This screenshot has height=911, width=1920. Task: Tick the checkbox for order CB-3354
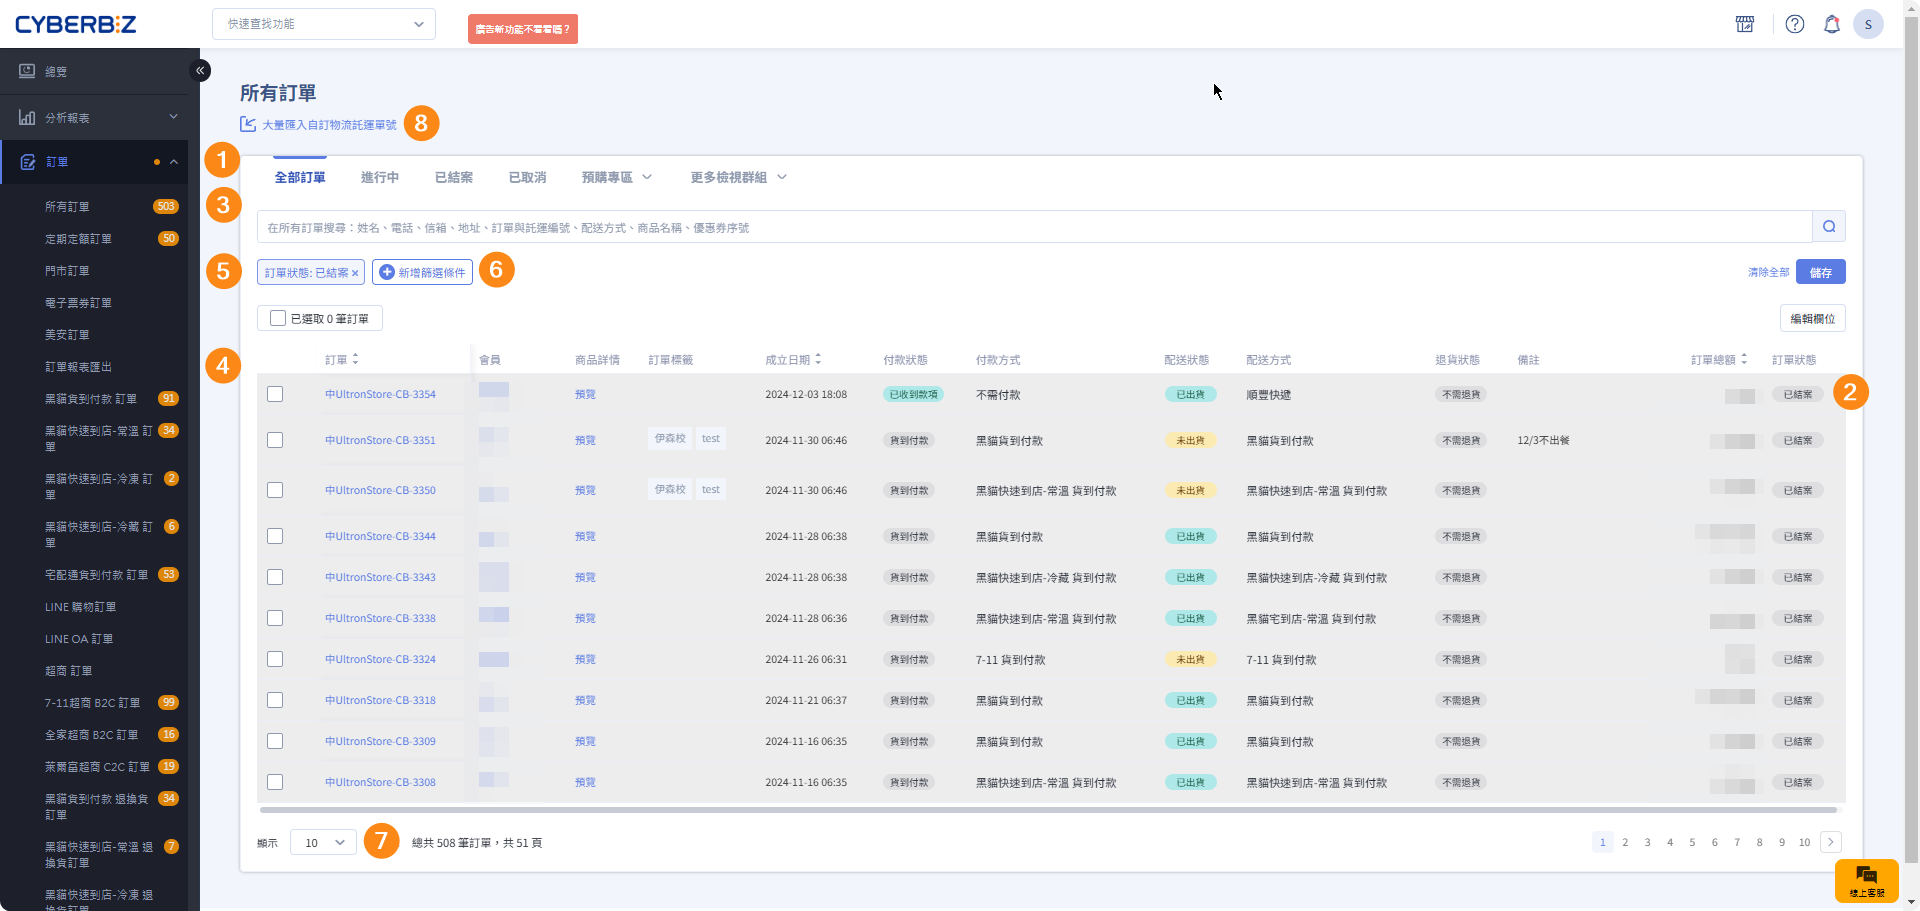[275, 394]
